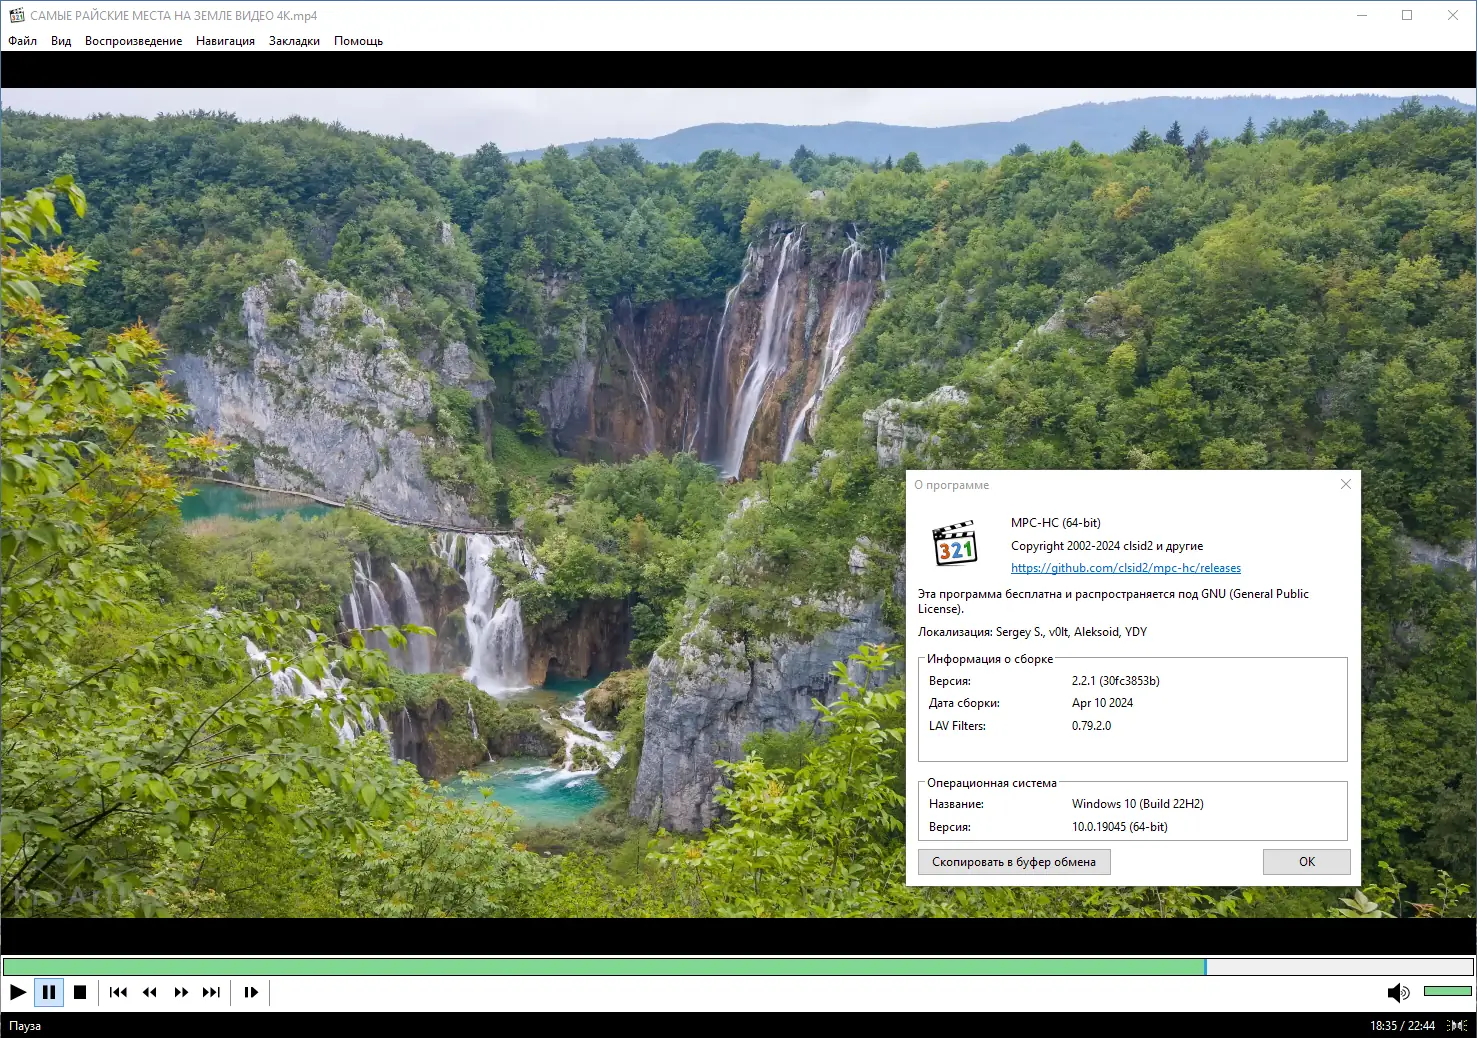Increase playback speed with the fast-forward icon
Image resolution: width=1477 pixels, height=1038 pixels.
pos(181,992)
